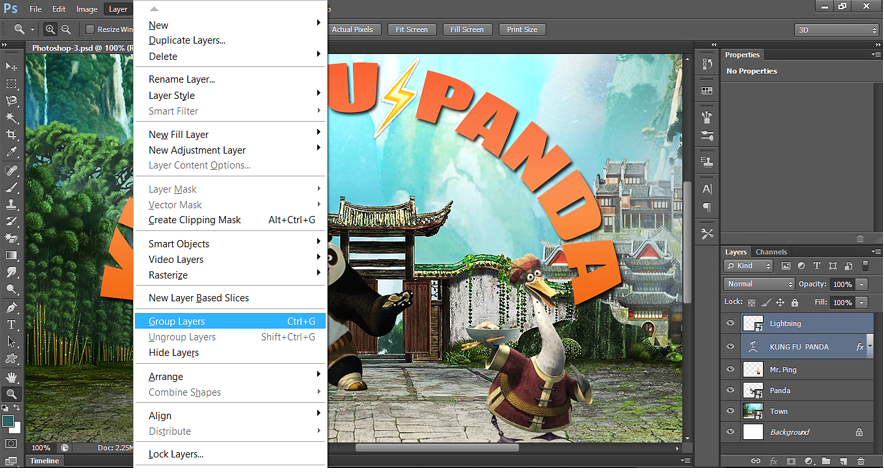Select the Lasso tool
Image resolution: width=884 pixels, height=474 pixels.
tap(11, 101)
